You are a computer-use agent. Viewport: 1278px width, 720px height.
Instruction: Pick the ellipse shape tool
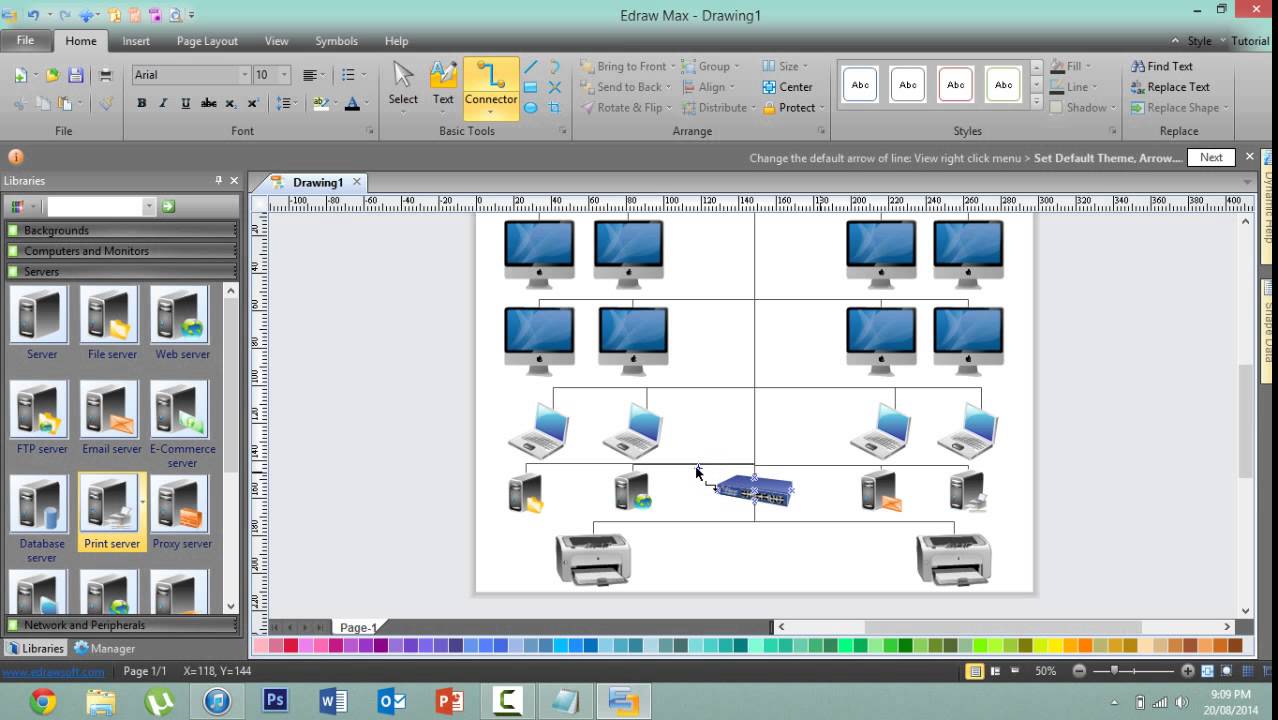pyautogui.click(x=531, y=108)
